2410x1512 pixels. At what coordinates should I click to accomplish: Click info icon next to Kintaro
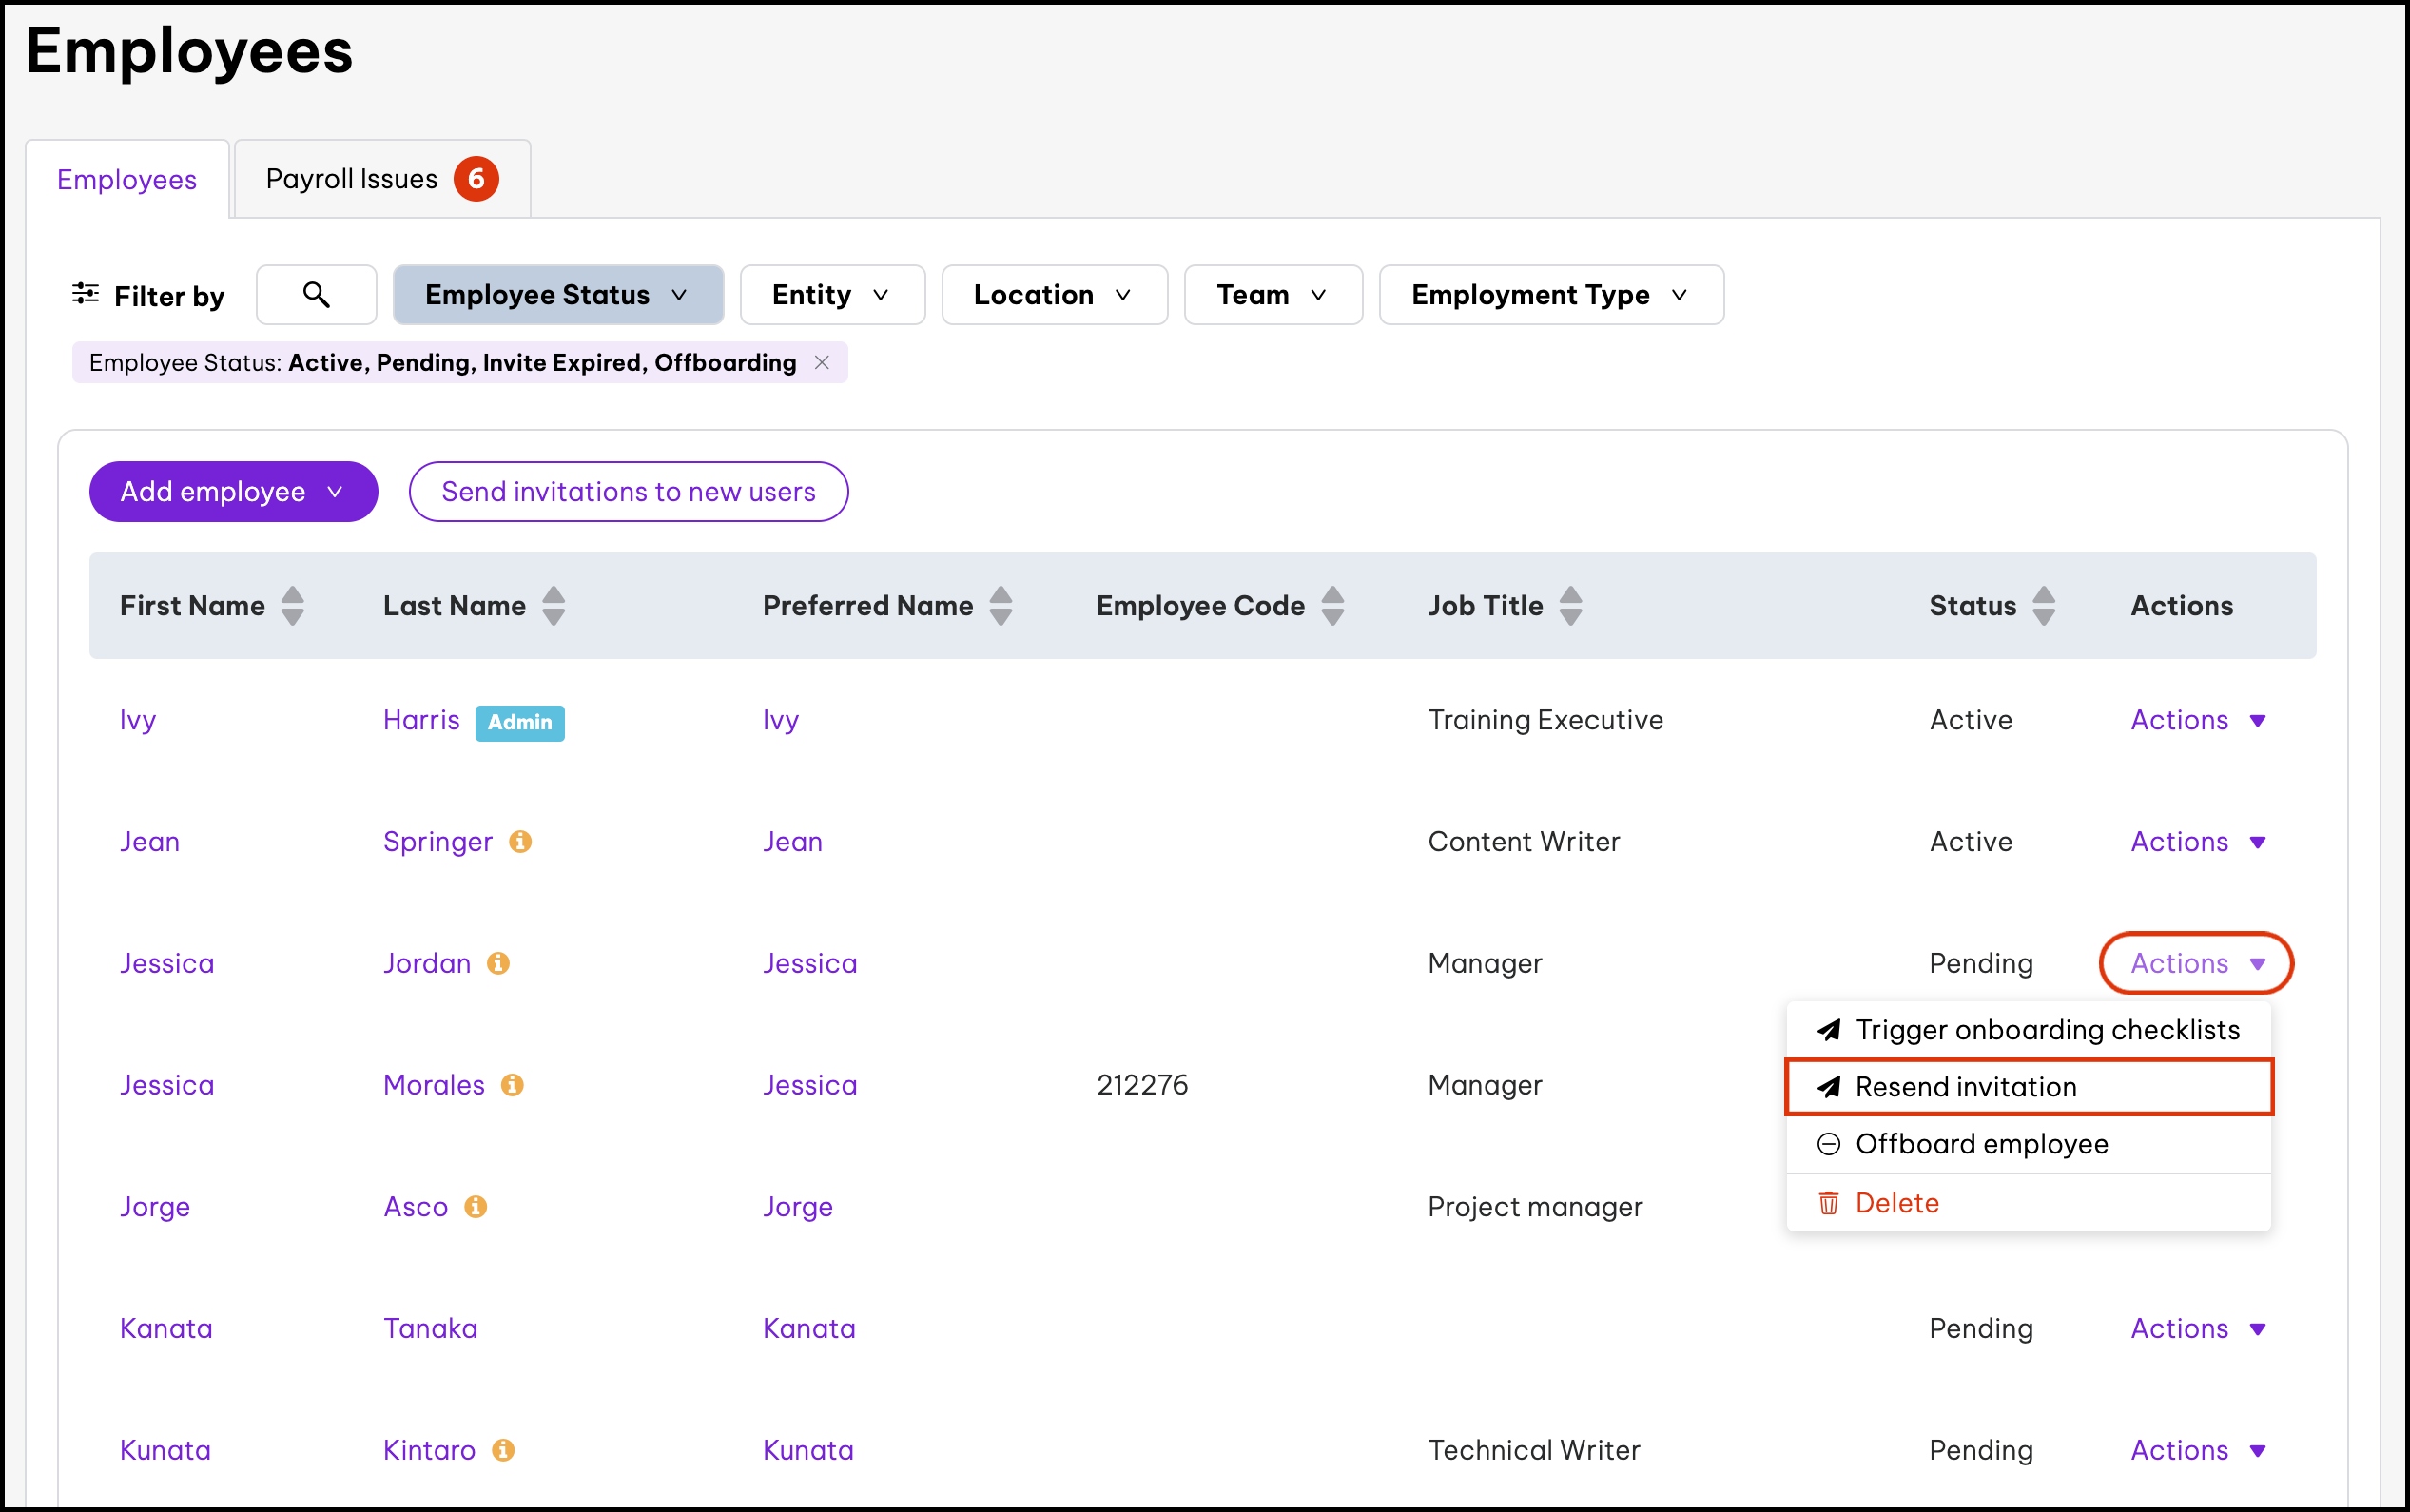504,1450
